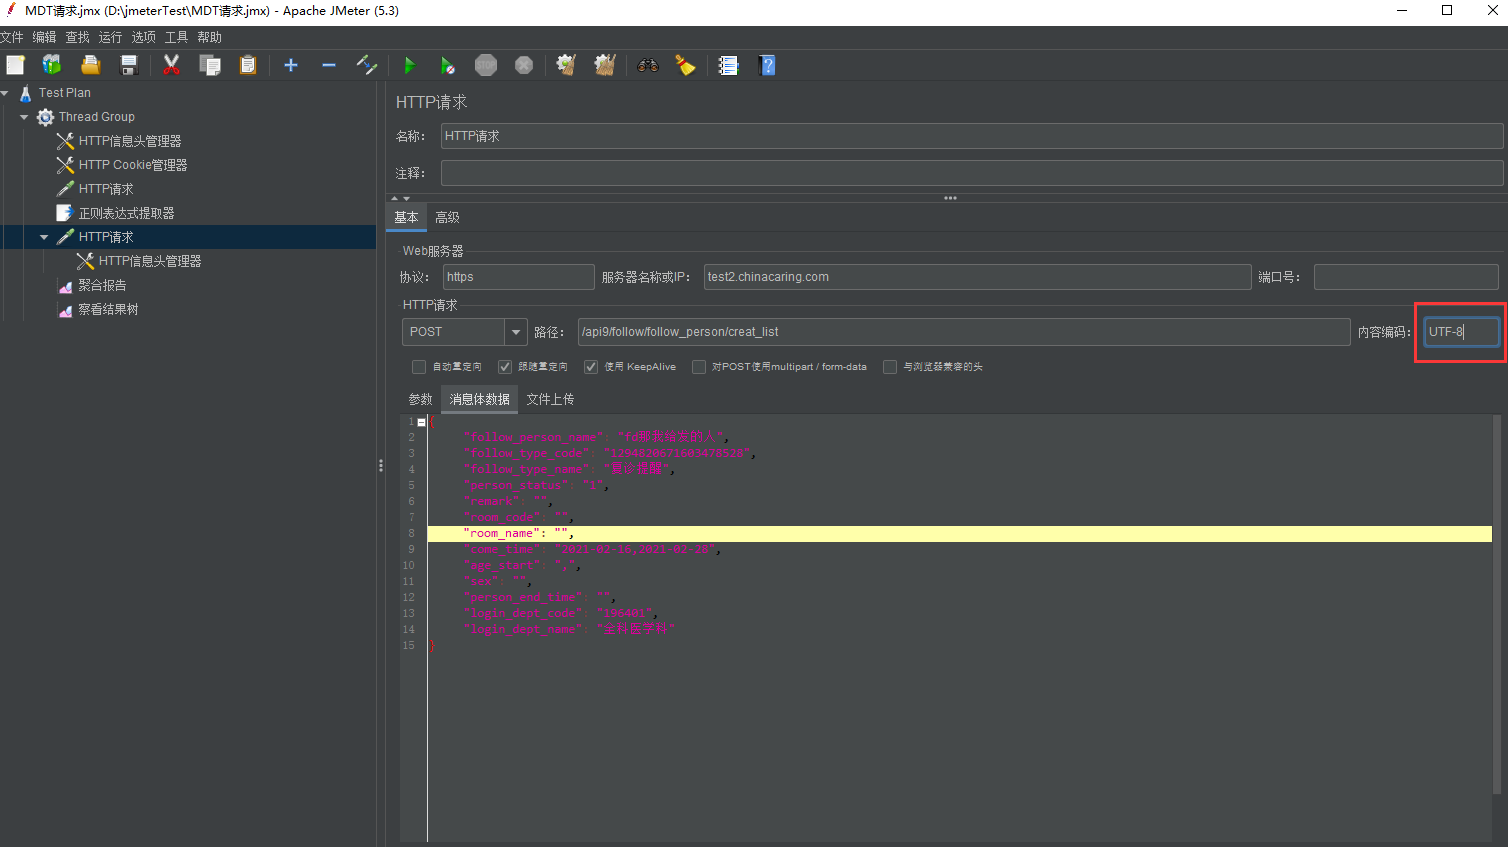Open the 工具 menu

(x=176, y=37)
